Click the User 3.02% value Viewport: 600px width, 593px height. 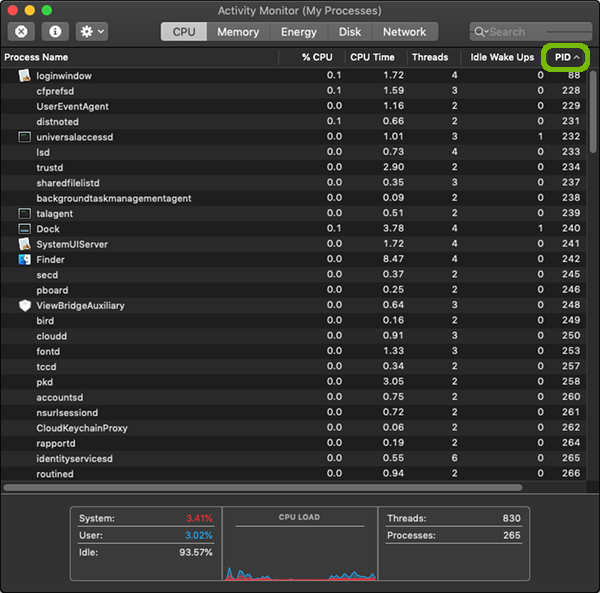[x=199, y=535]
